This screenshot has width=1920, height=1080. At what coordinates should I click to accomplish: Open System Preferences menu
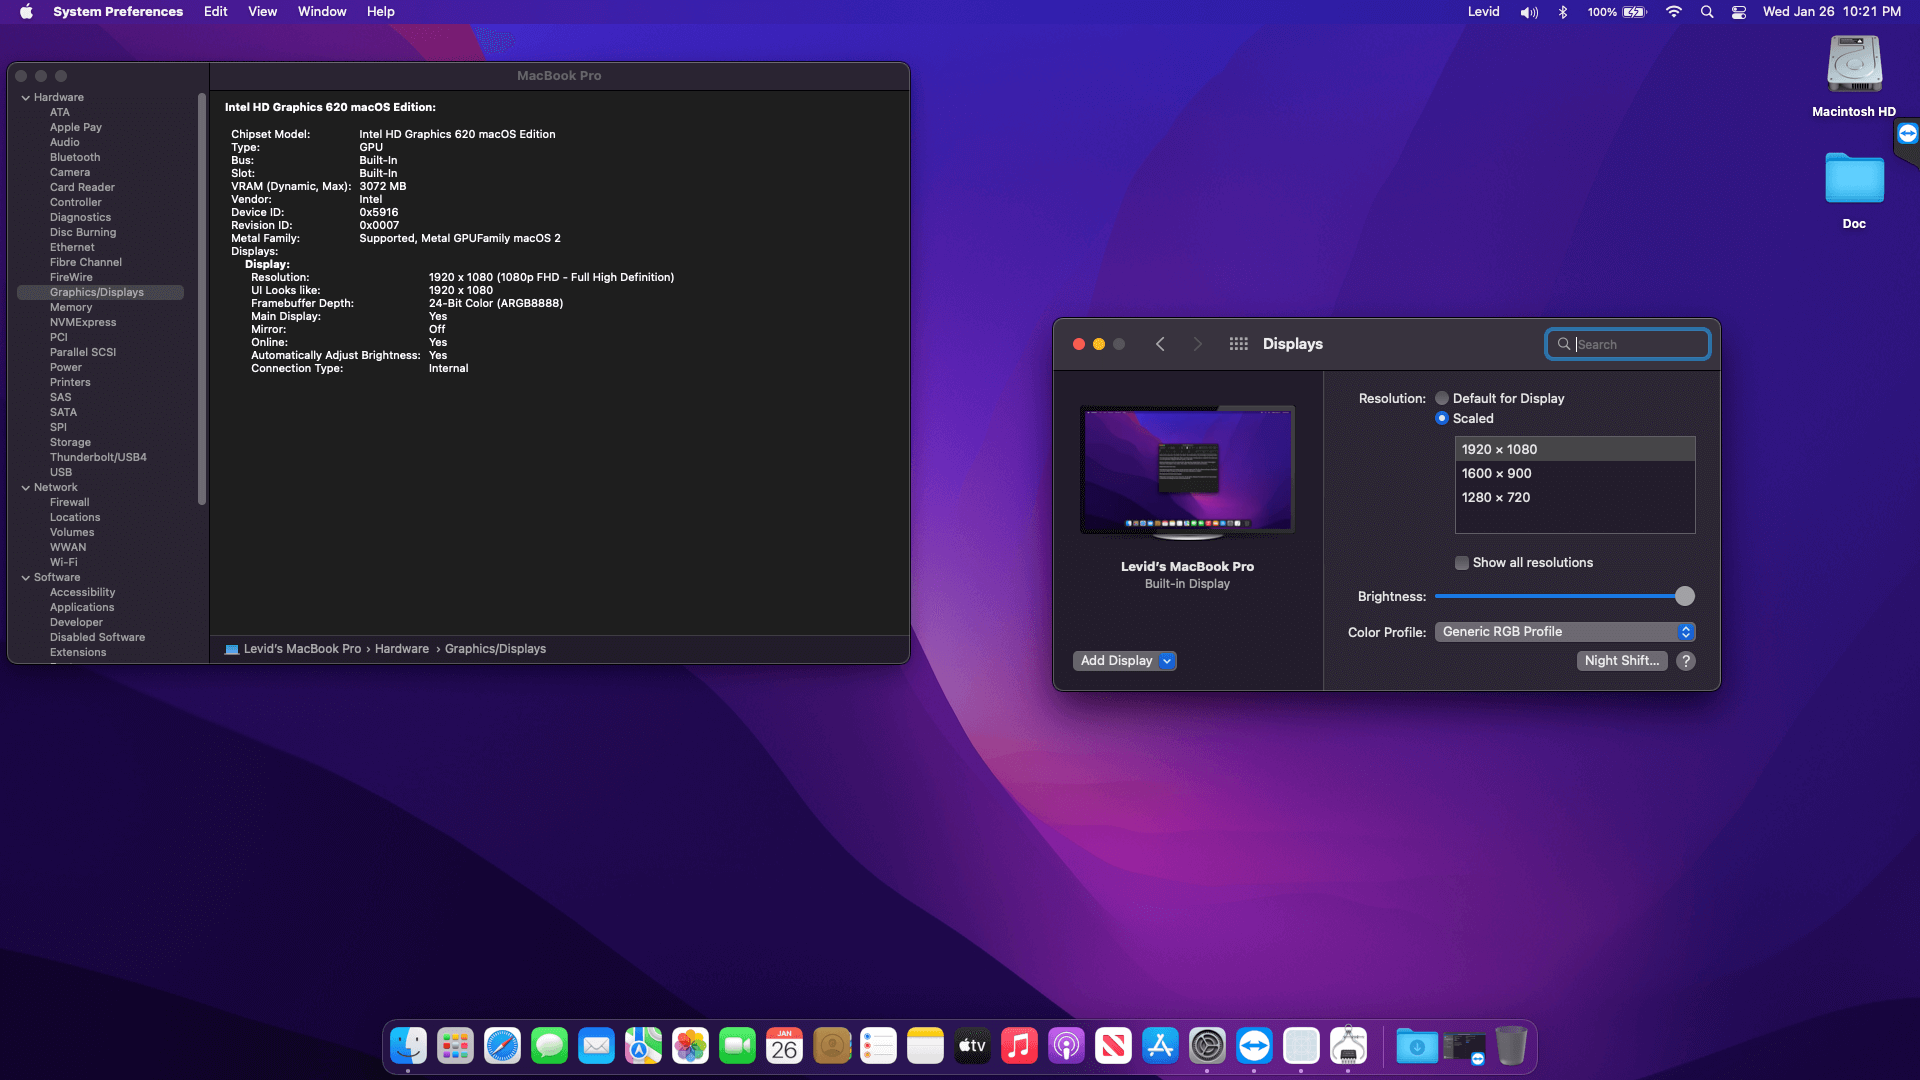[x=118, y=12]
